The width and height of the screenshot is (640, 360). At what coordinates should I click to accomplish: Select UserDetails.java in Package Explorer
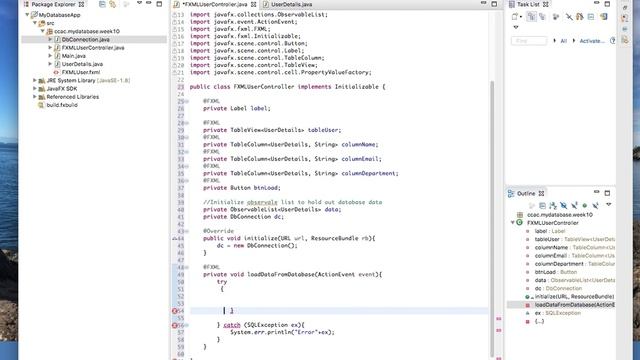[82, 64]
